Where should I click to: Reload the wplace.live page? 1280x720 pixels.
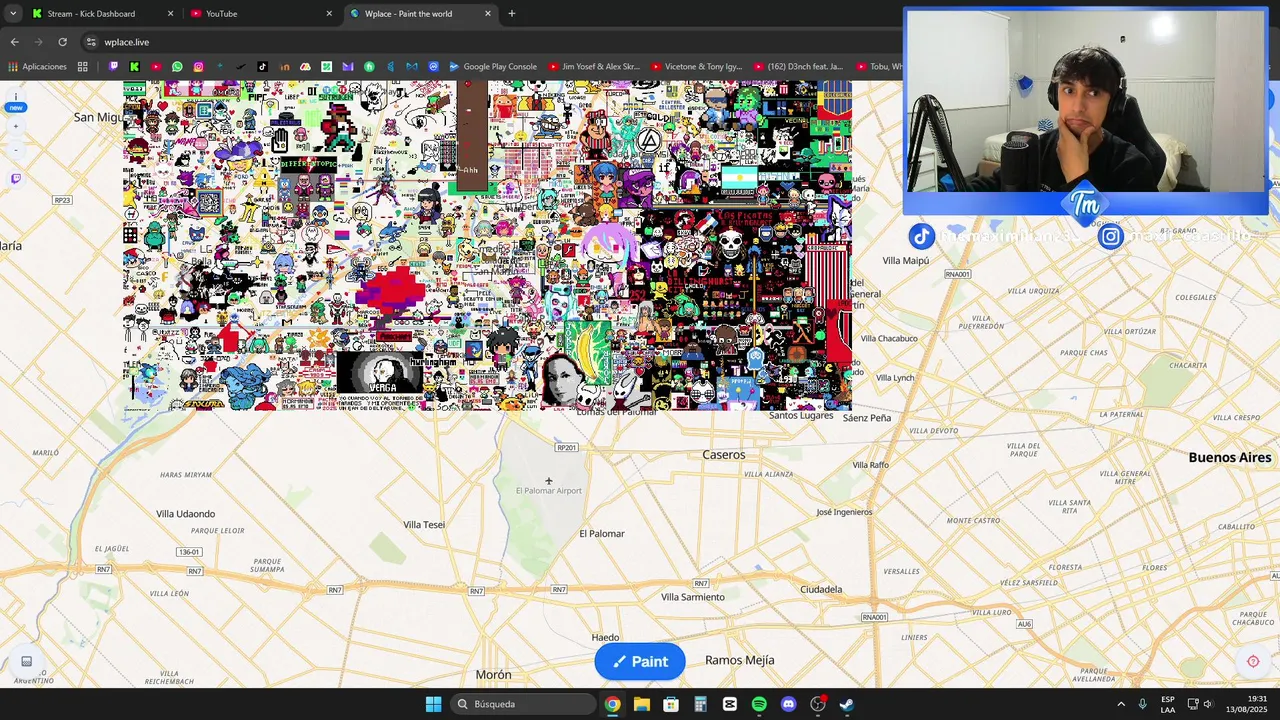[x=62, y=42]
